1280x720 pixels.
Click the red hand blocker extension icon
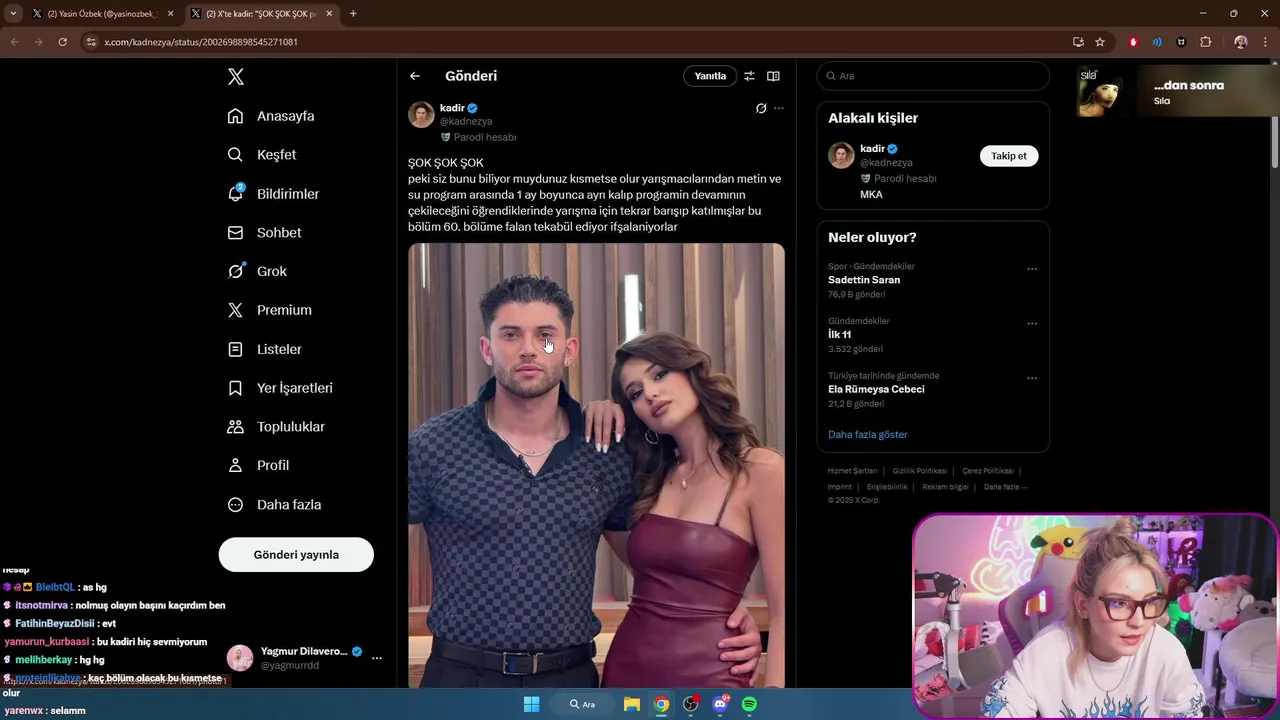1133,42
